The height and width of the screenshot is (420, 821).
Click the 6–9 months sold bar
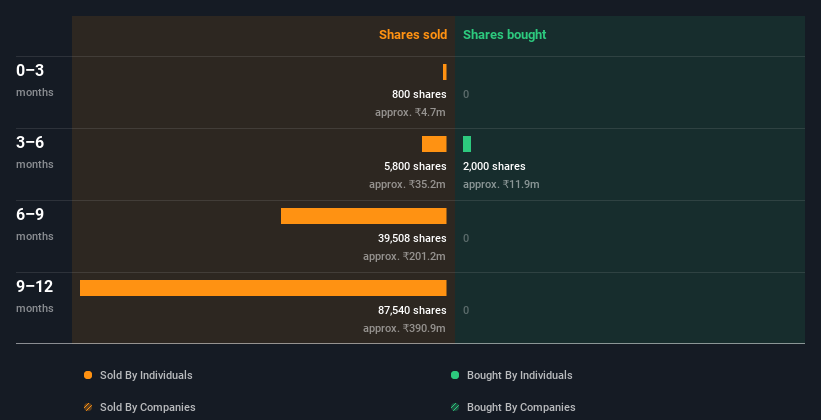(364, 216)
